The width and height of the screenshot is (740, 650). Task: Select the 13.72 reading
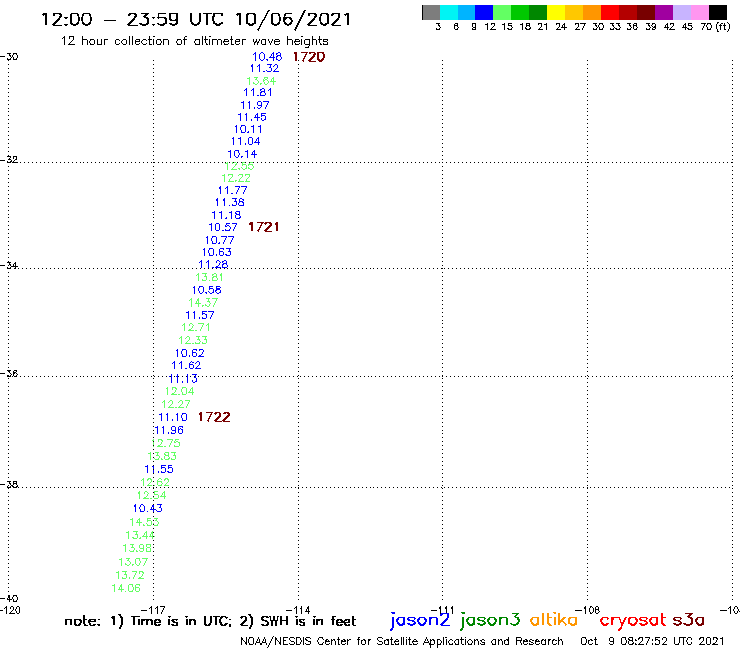point(130,576)
